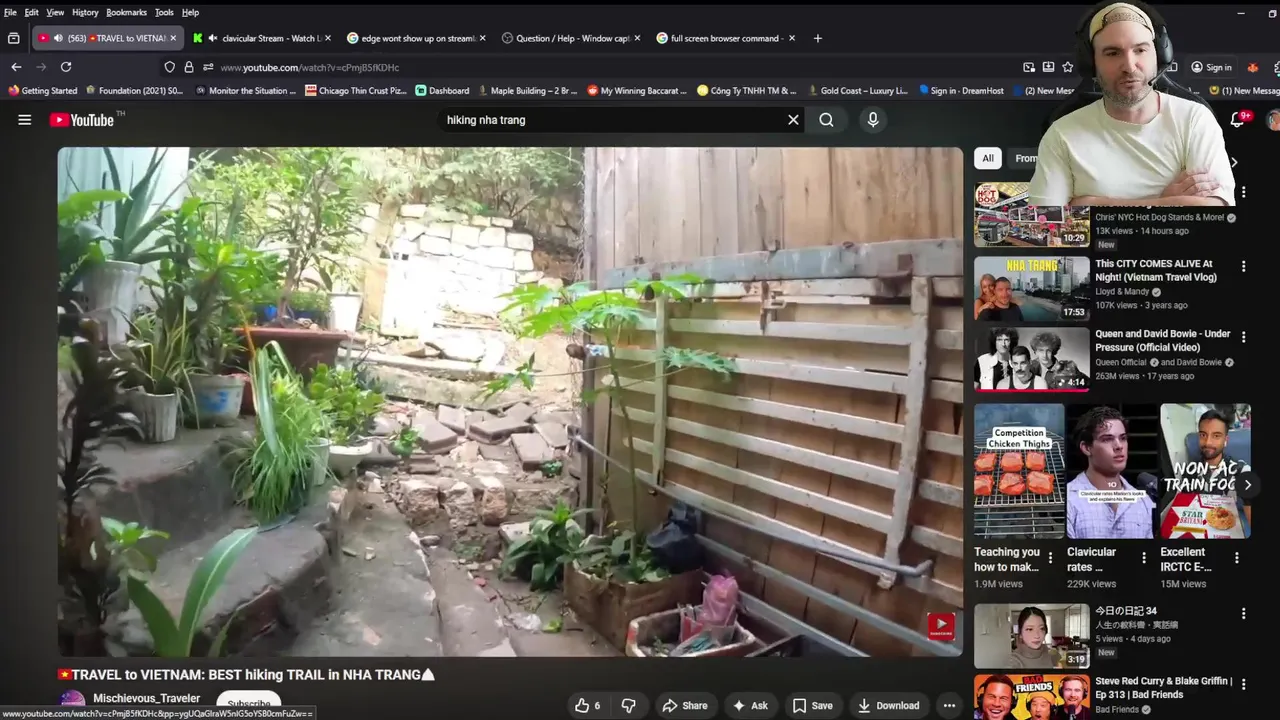
Task: Open 'Getting Started' bookmark
Action: point(42,90)
